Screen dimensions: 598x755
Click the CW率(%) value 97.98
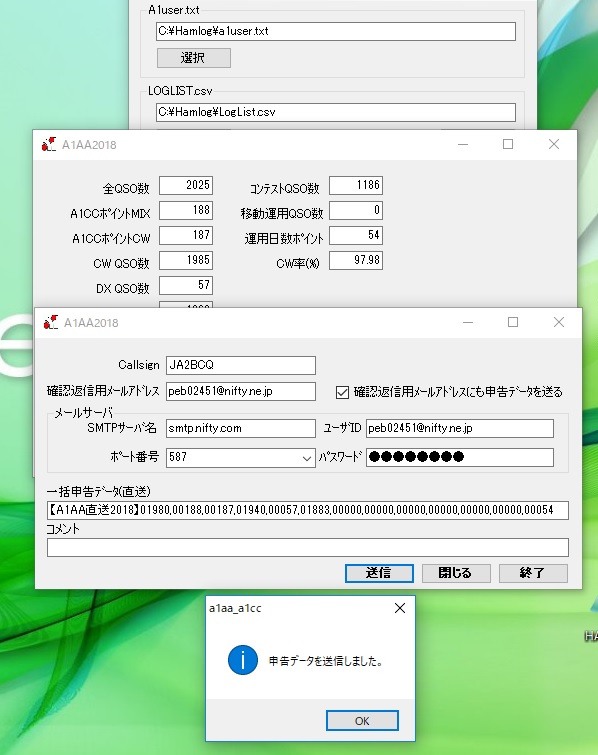point(356,260)
